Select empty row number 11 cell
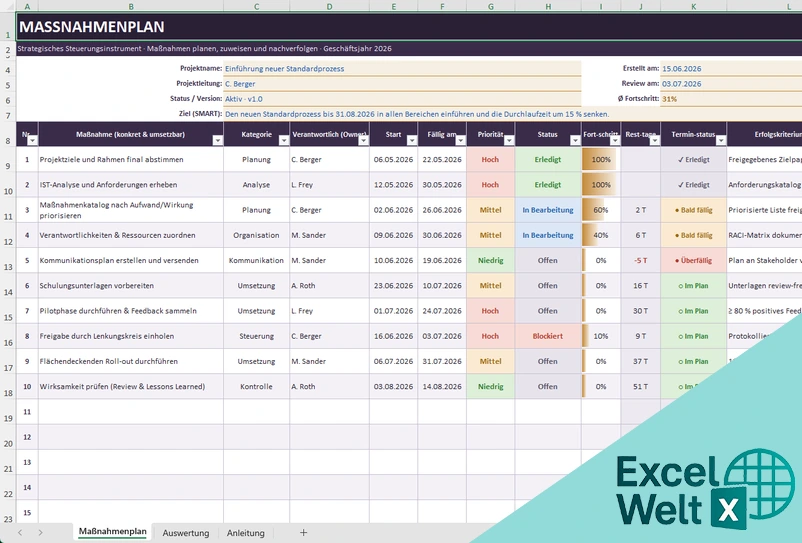 [x=27, y=412]
